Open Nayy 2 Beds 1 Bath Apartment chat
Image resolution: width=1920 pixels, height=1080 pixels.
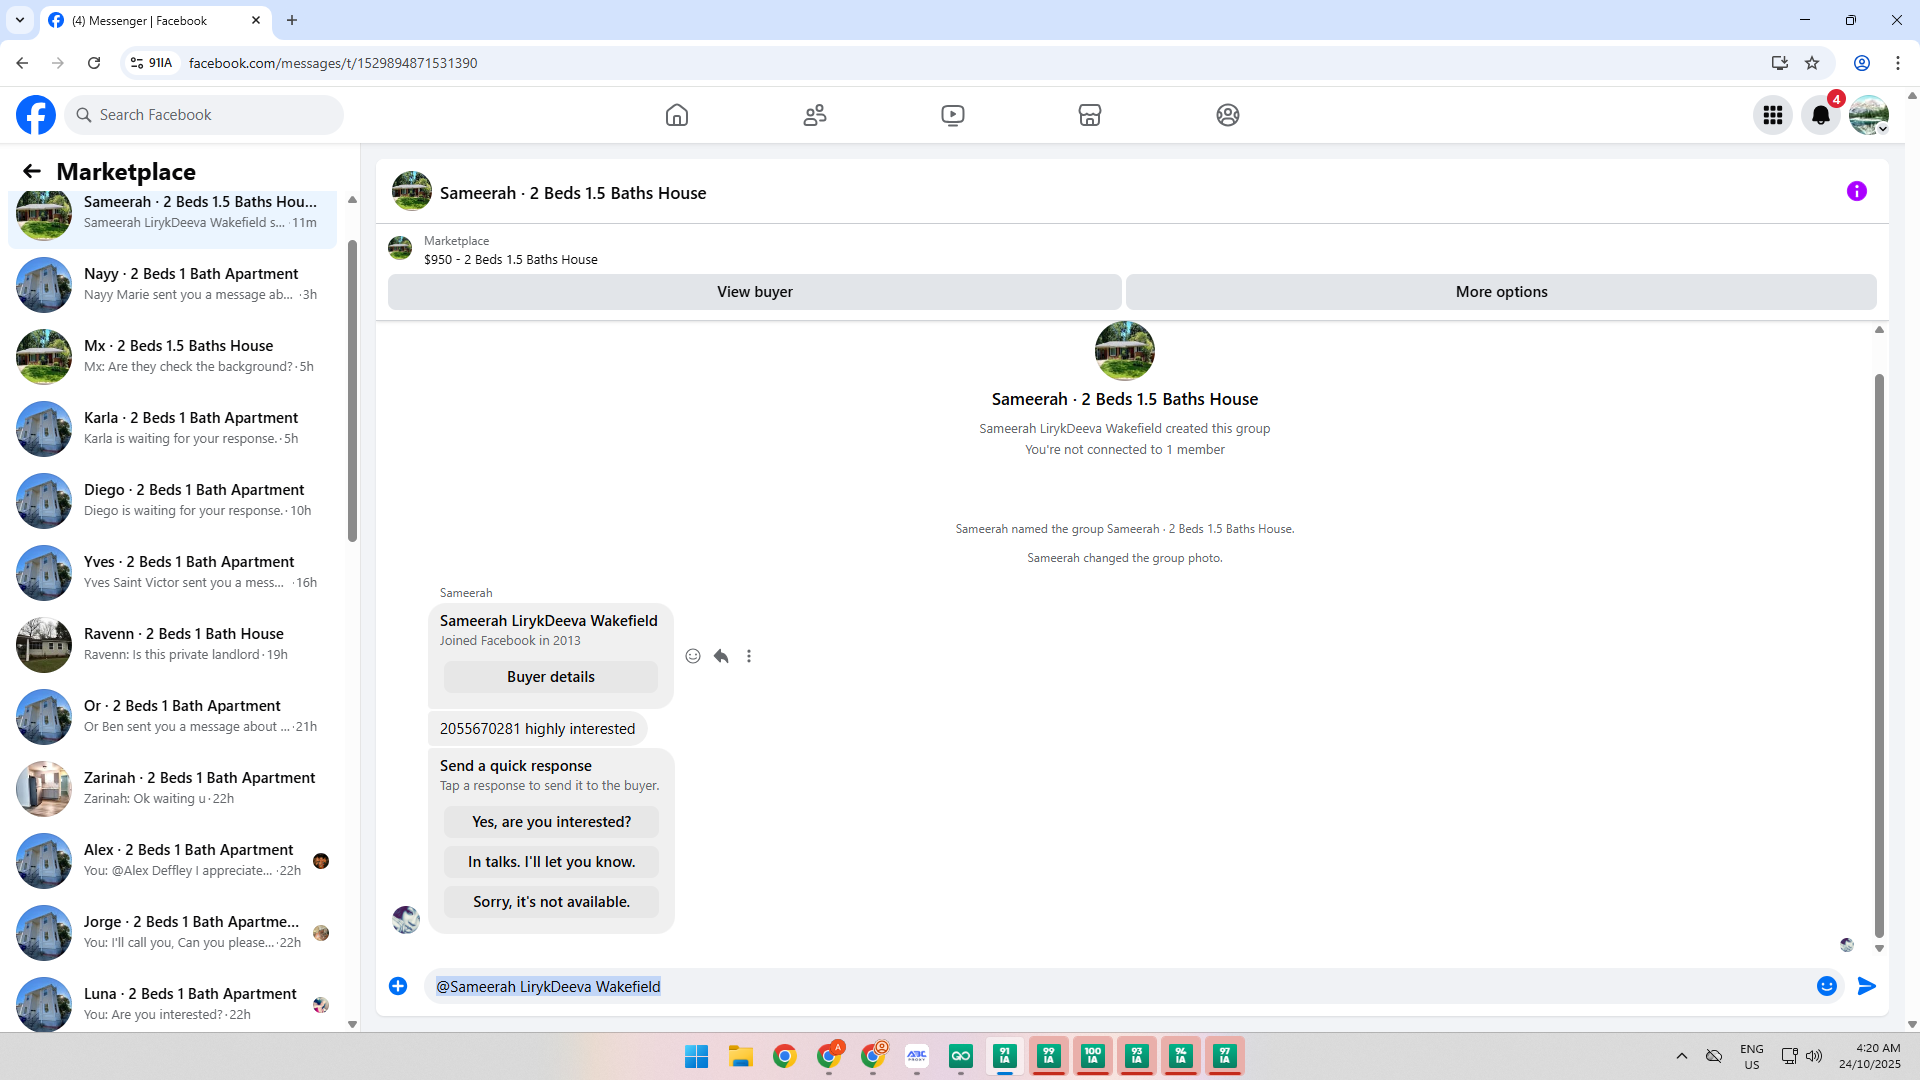pos(173,284)
